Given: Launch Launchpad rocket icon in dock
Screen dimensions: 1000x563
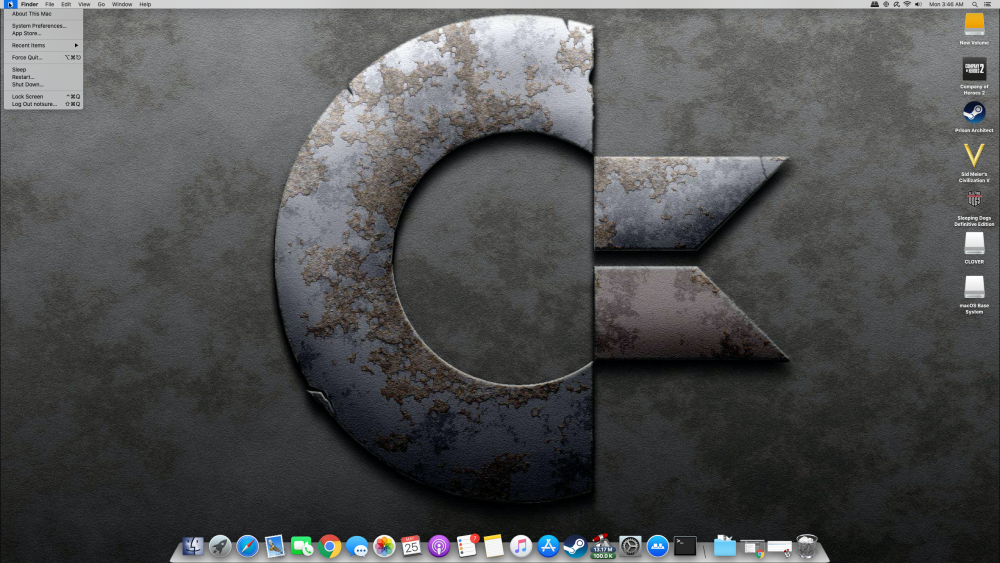Looking at the screenshot, I should point(220,546).
